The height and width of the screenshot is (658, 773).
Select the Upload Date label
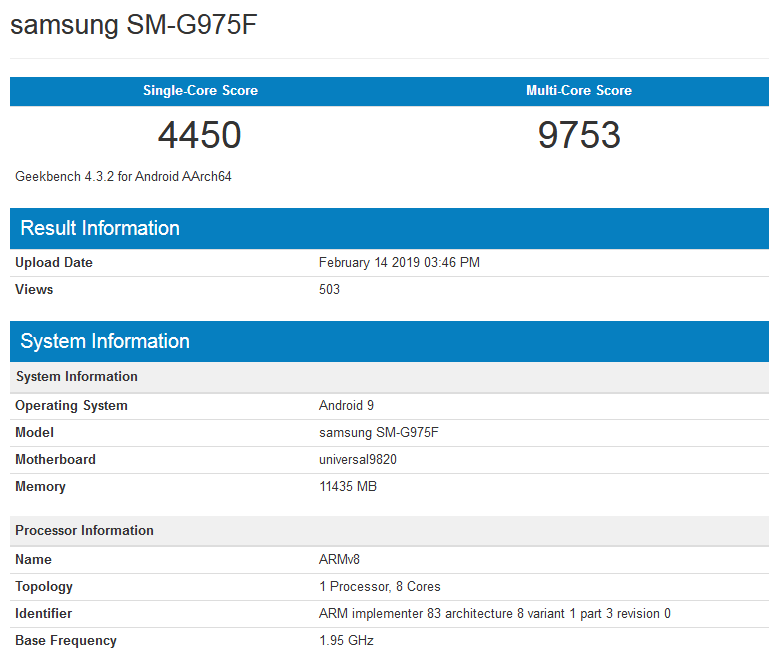click(54, 262)
